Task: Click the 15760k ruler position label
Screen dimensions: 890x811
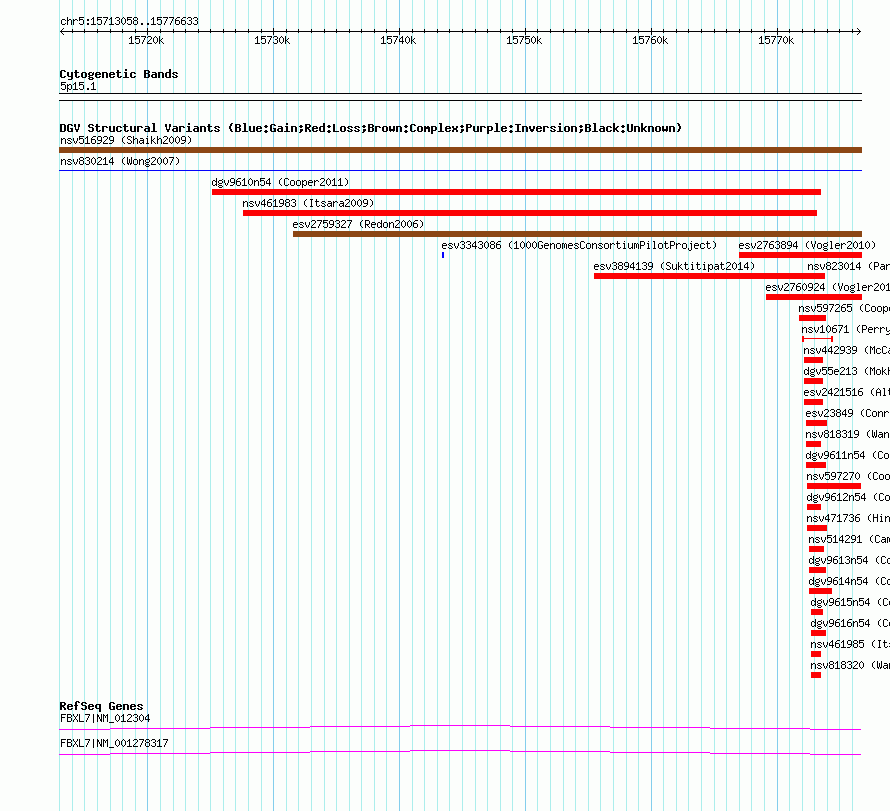Action: tap(650, 40)
